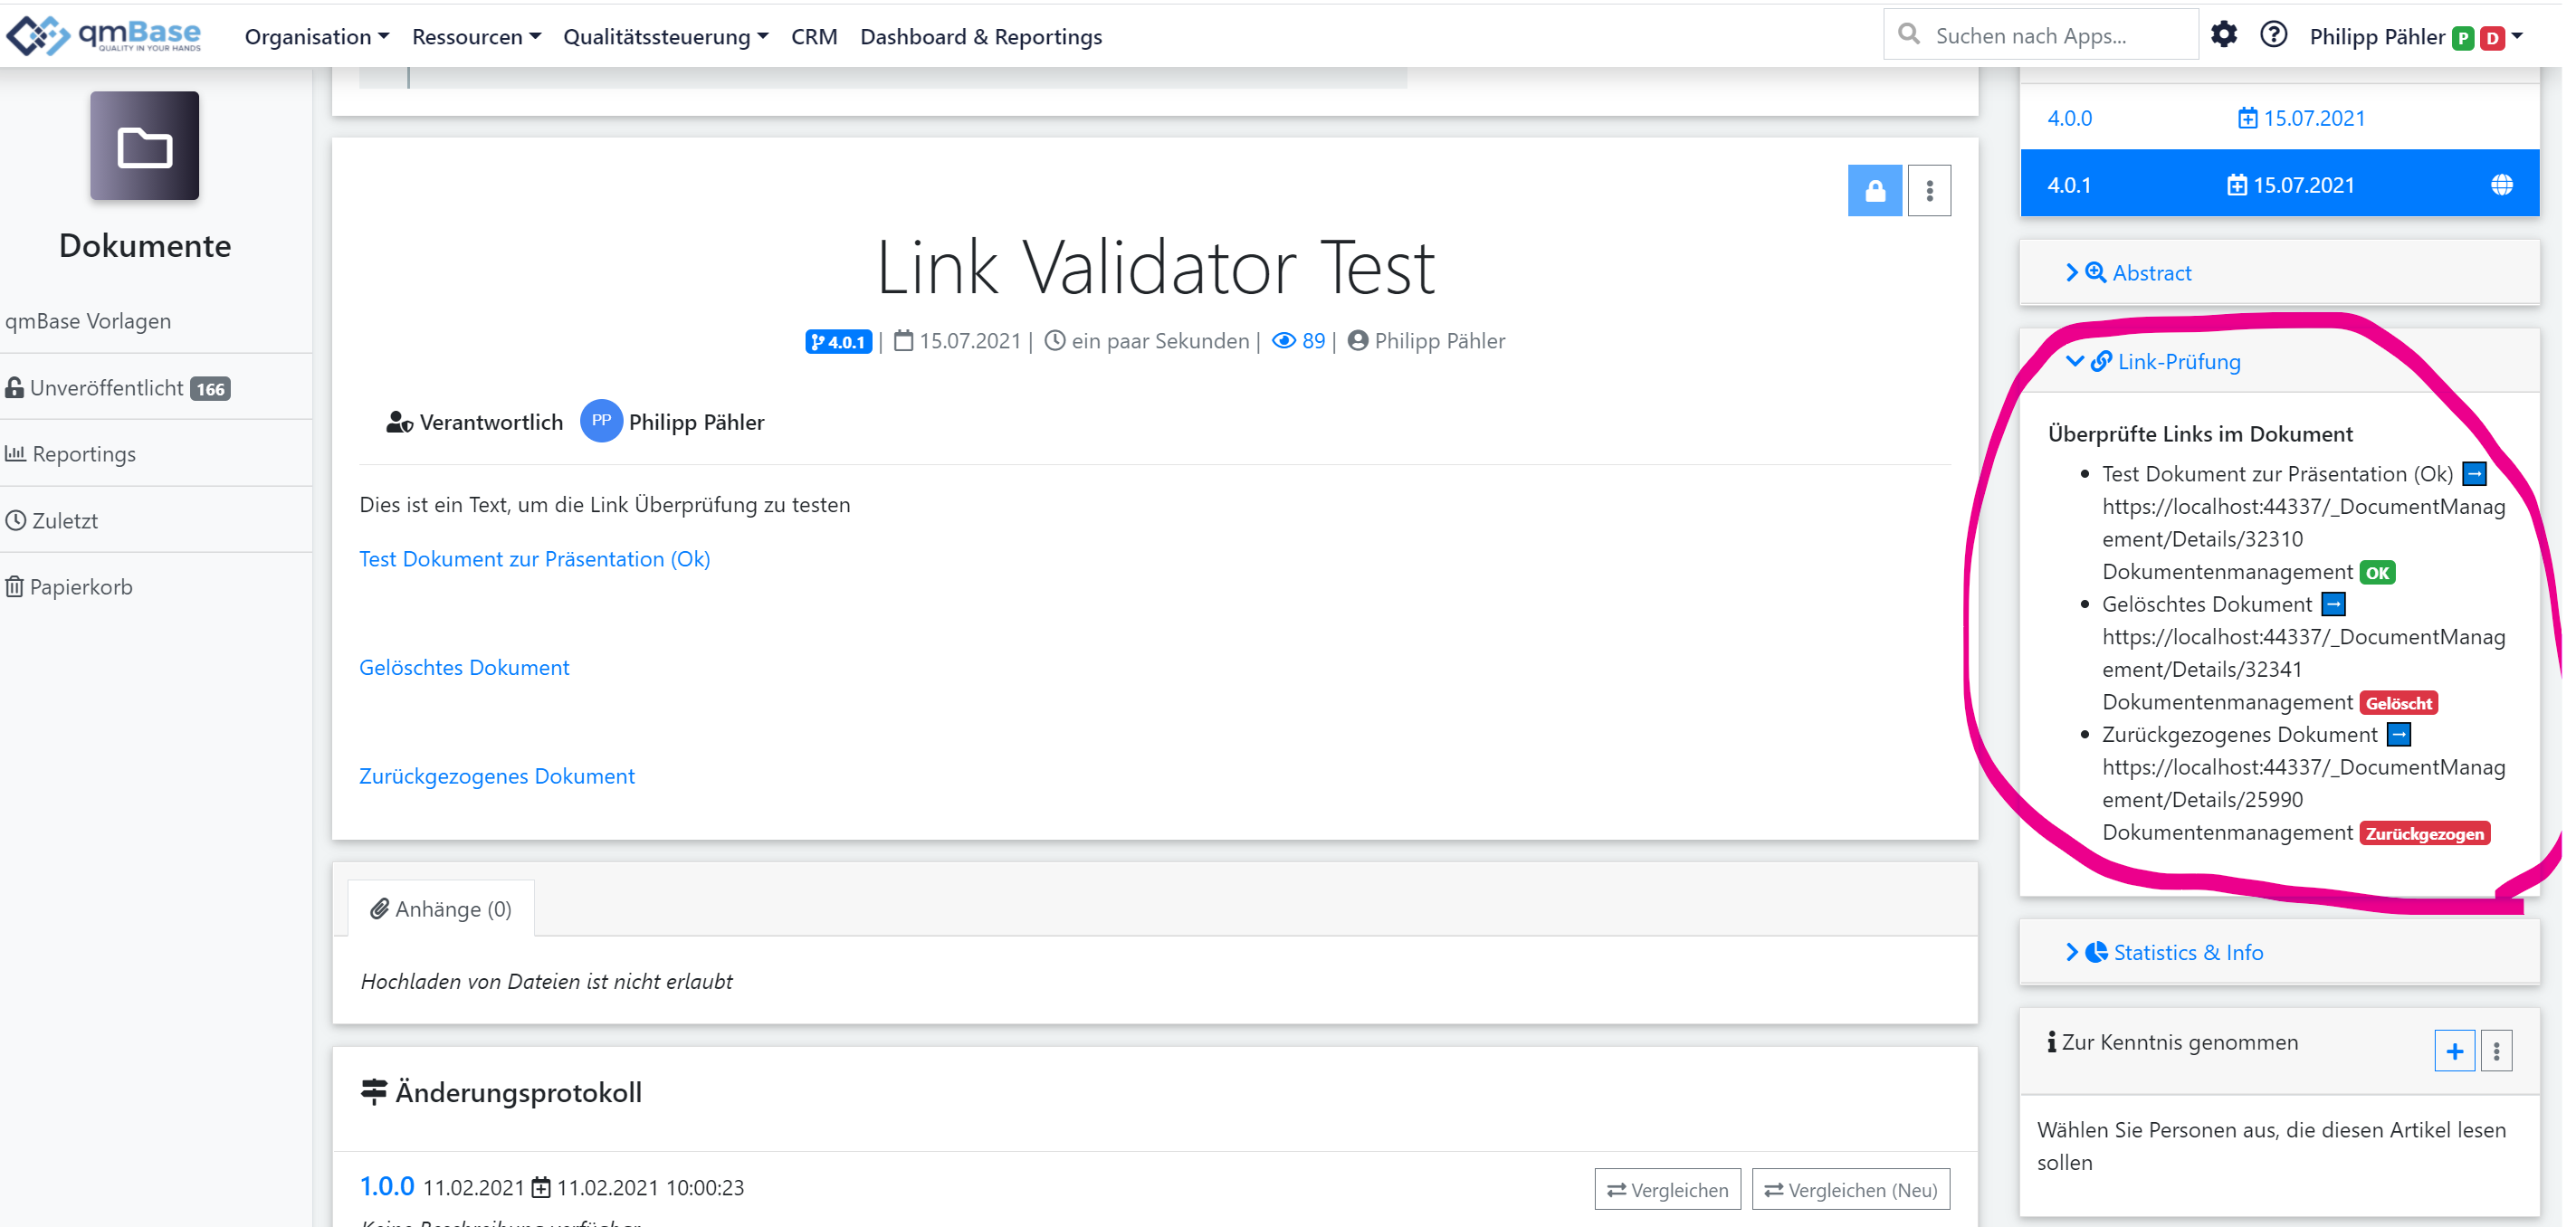
Task: Click the globe icon on version 4.0.1
Action: (x=2501, y=185)
